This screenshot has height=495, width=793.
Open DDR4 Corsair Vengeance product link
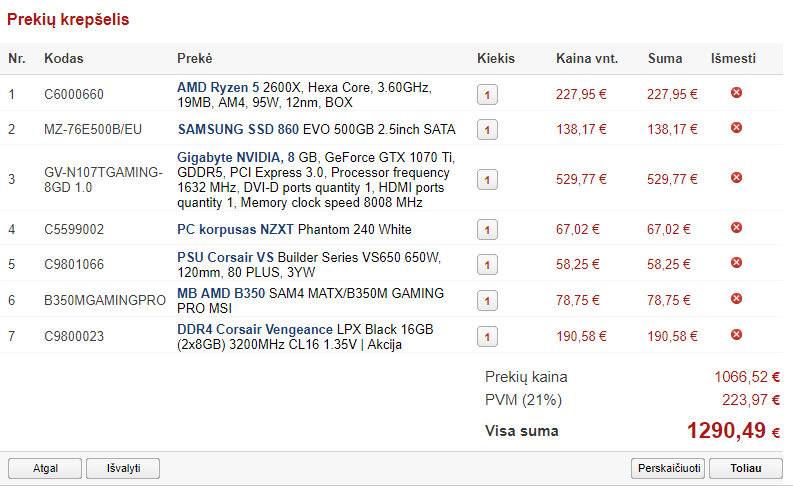255,330
